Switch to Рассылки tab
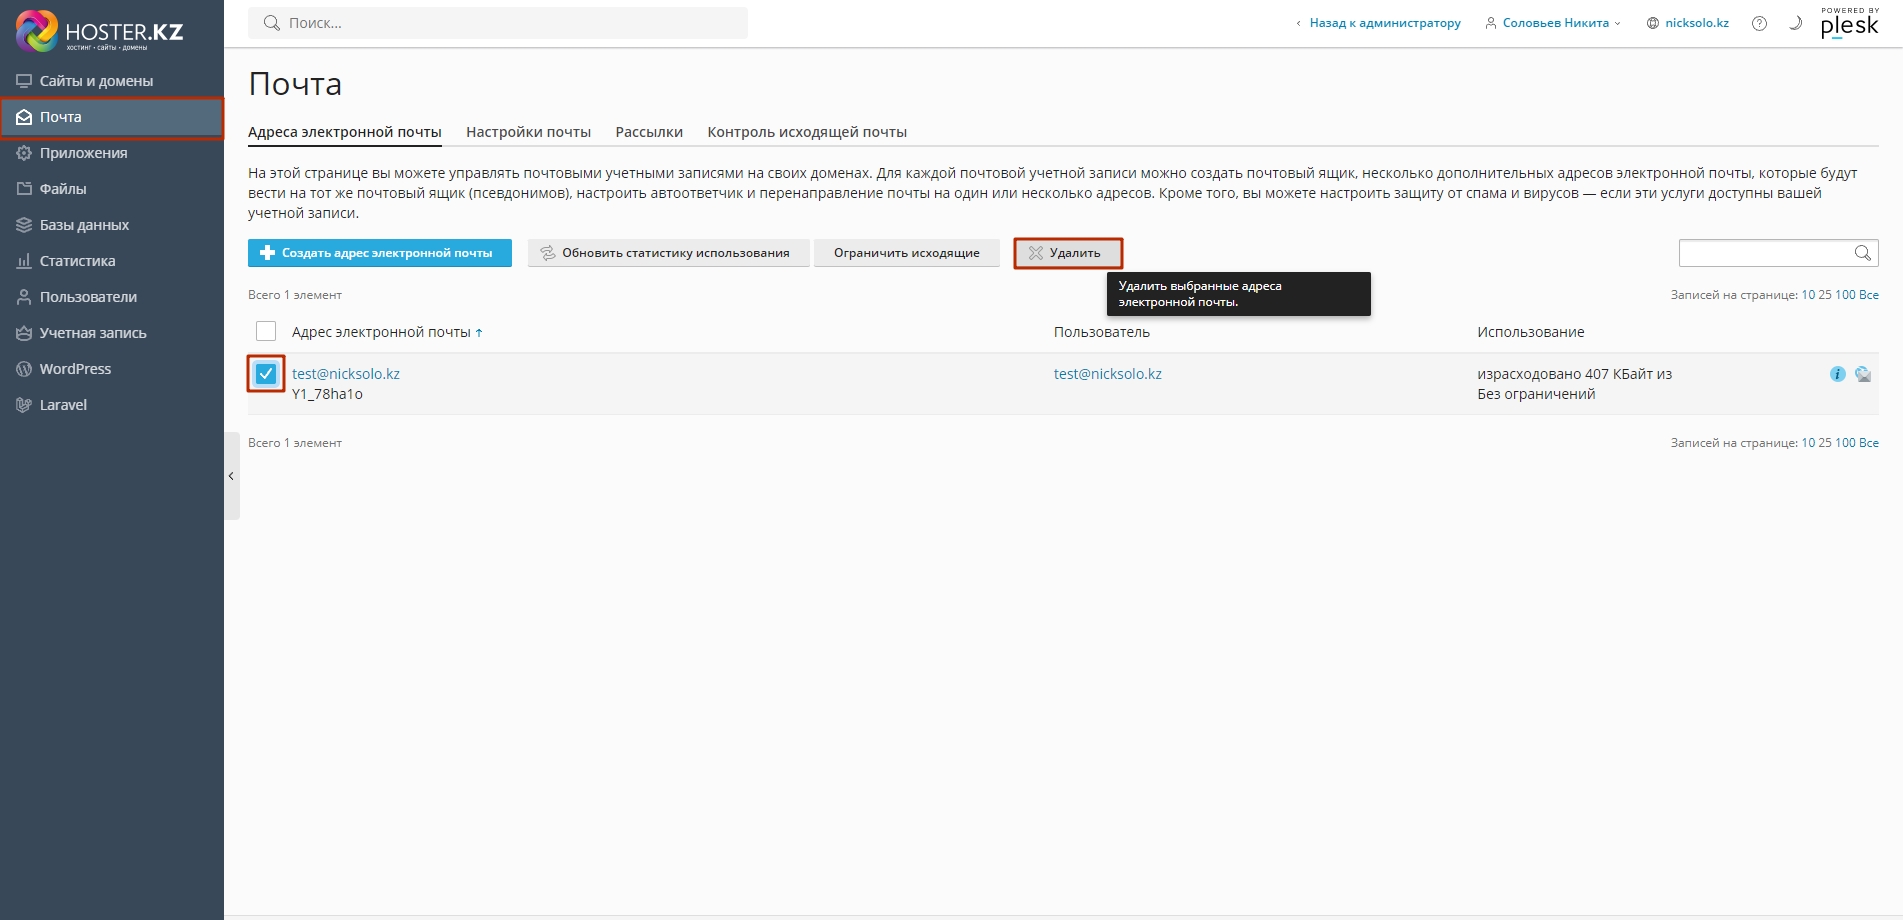The height and width of the screenshot is (920, 1903). pos(649,132)
